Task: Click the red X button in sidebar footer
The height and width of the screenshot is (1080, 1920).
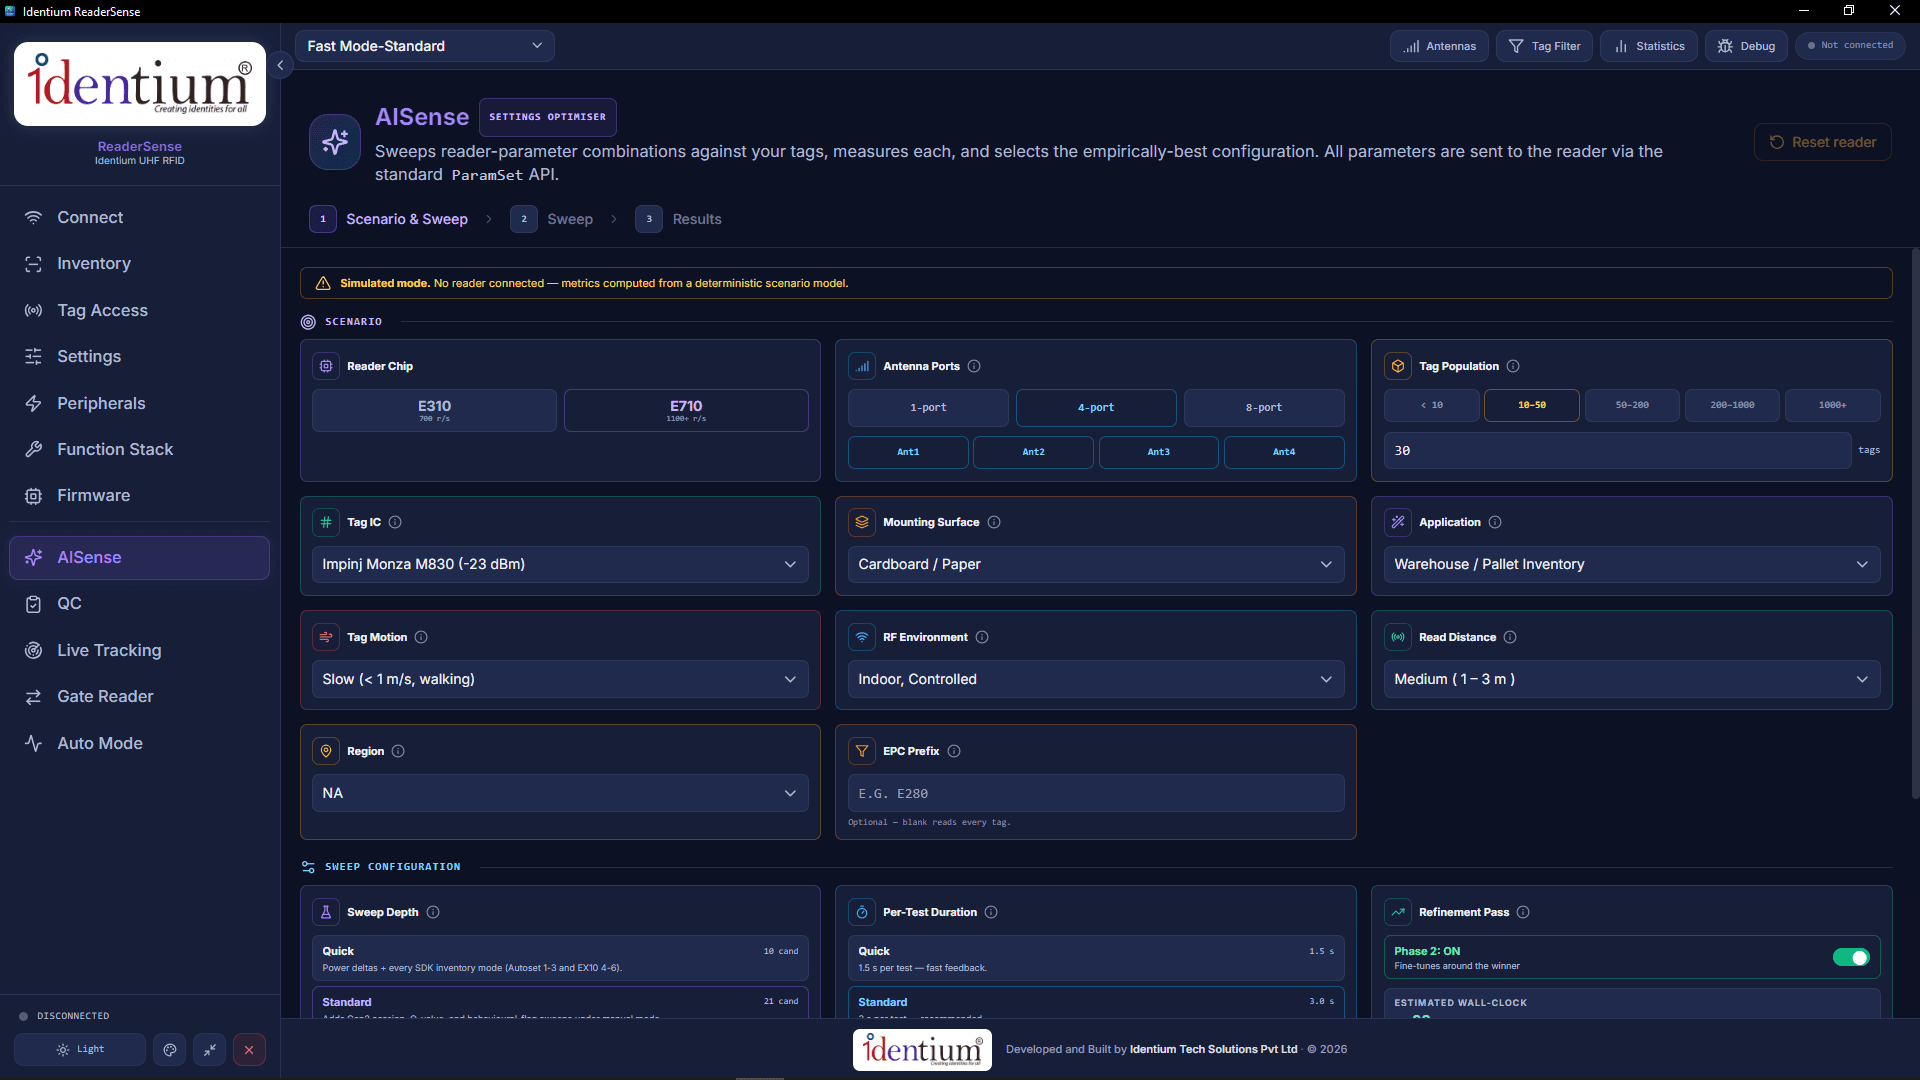Action: 249,1049
